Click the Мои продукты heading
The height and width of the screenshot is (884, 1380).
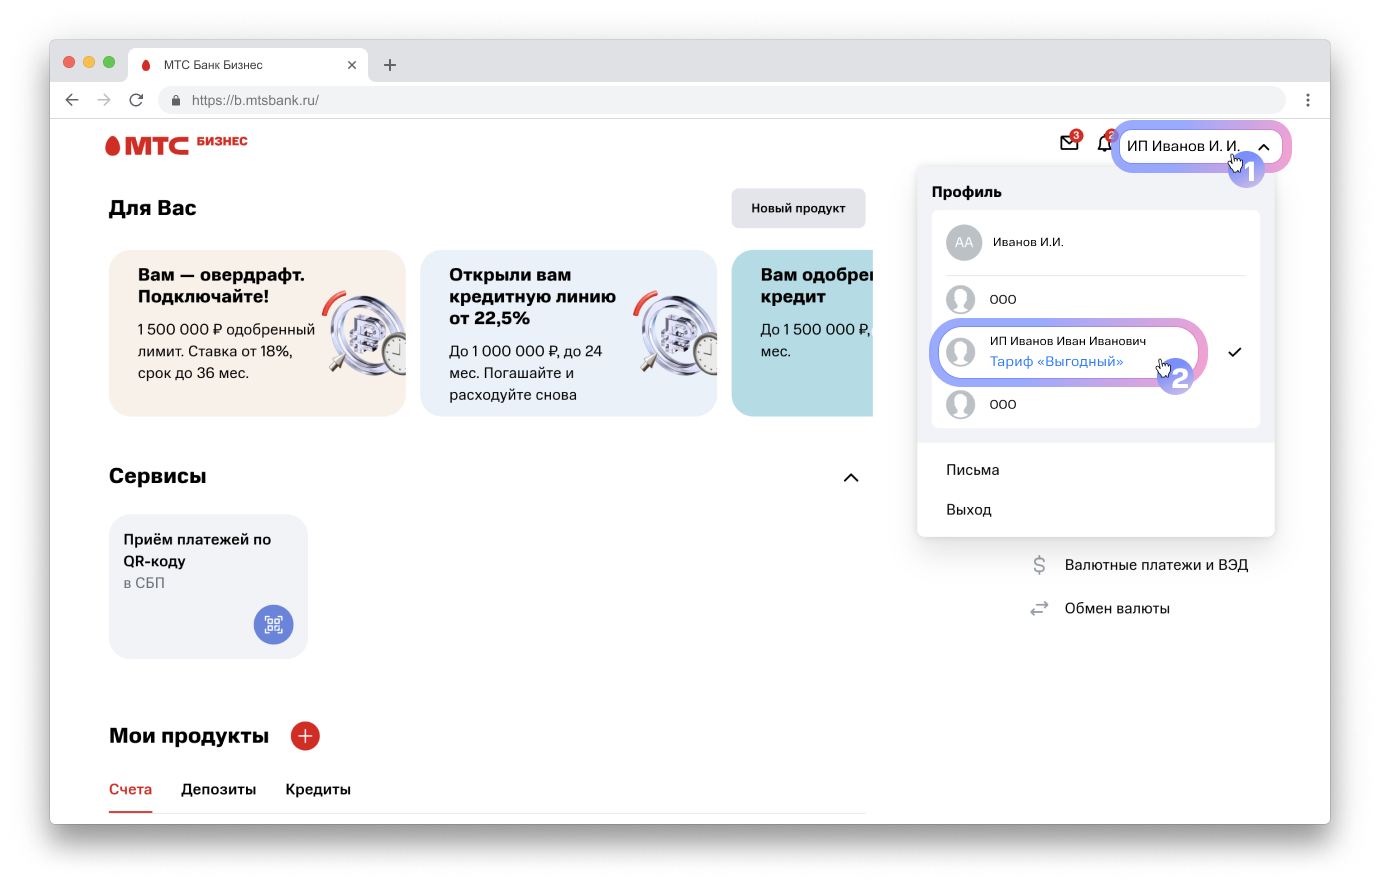pyautogui.click(x=189, y=736)
